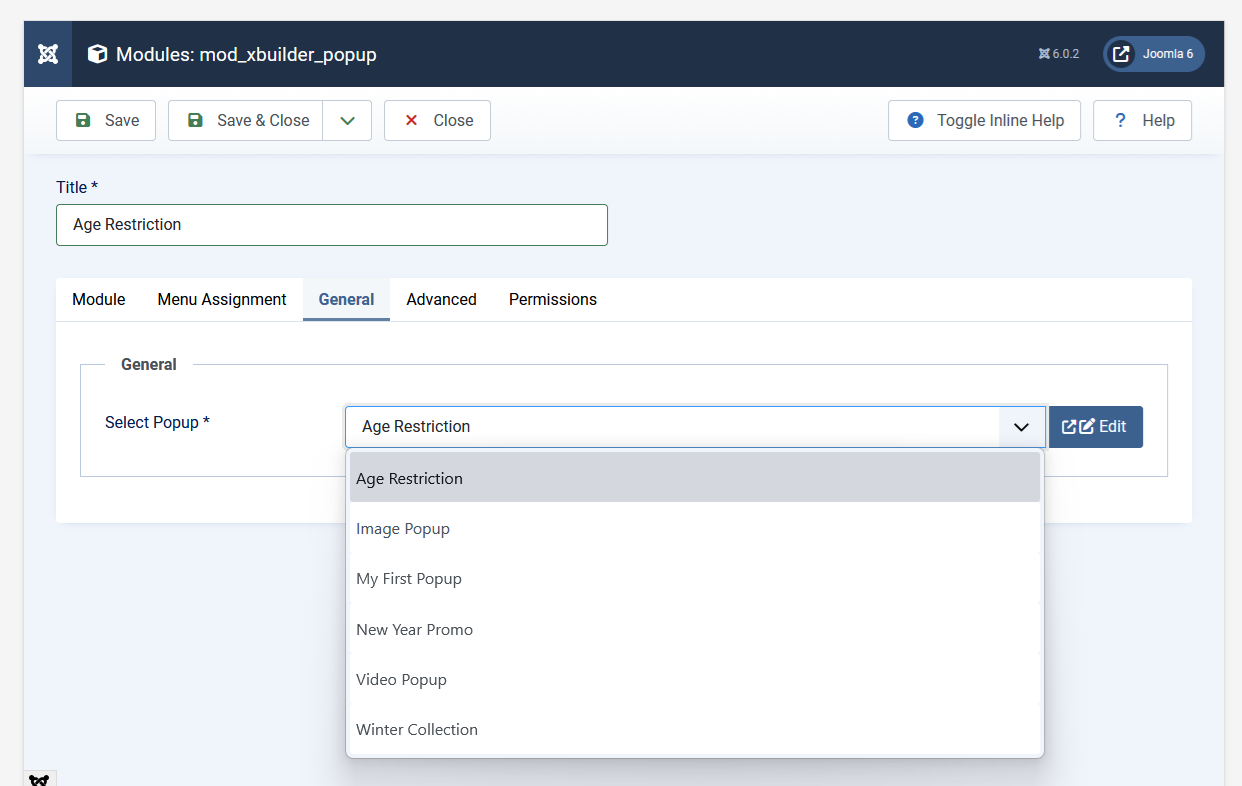The height and width of the screenshot is (786, 1242).
Task: Choose Image Popup from the list
Action: coord(403,529)
